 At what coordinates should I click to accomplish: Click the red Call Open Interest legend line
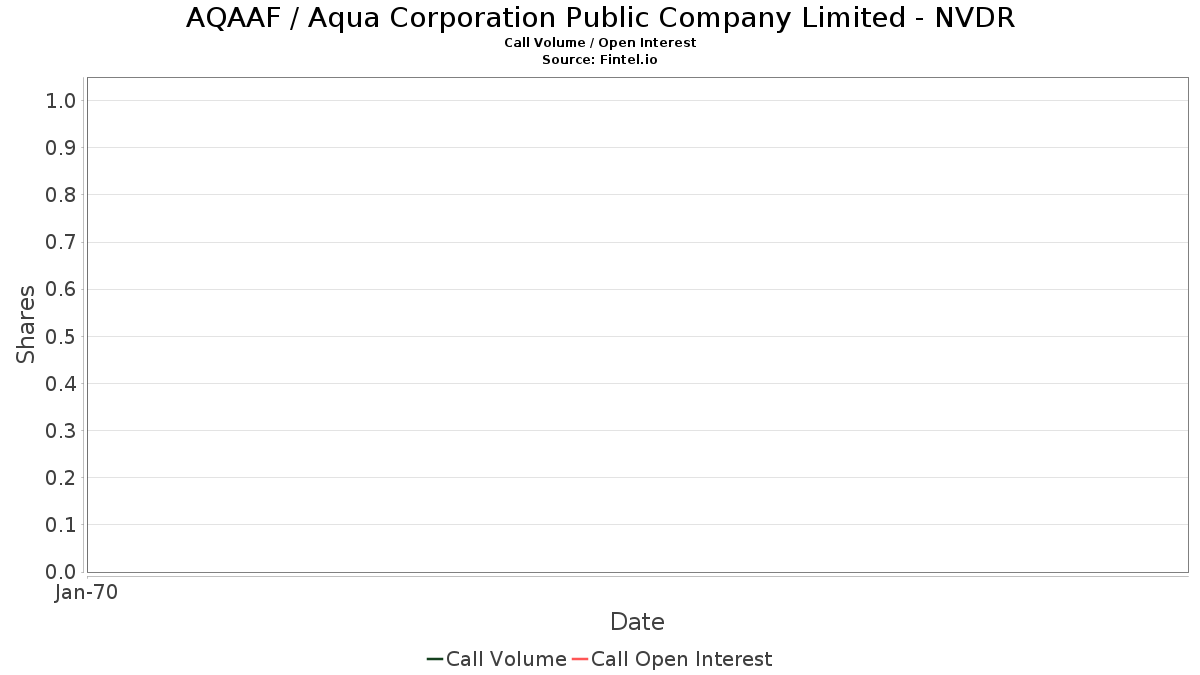(x=580, y=659)
